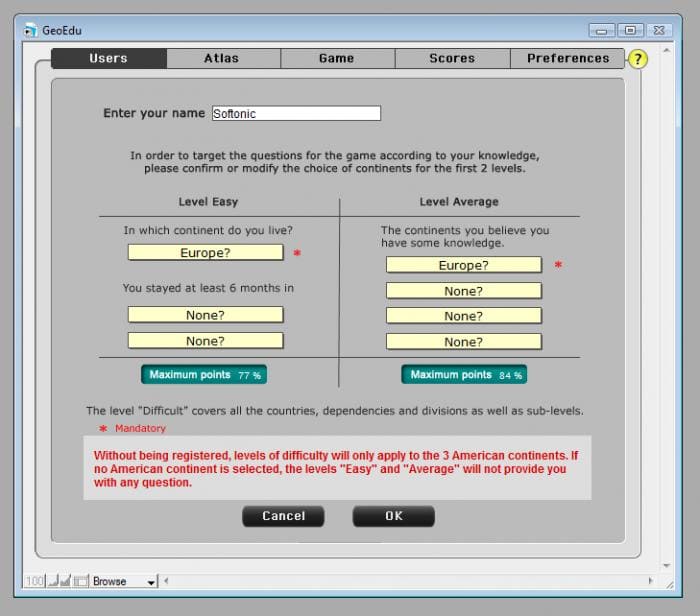Click the Enter your name field

pos(296,113)
